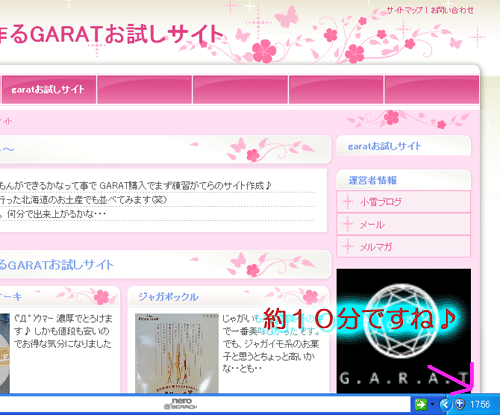Click the GARATお試しサイト site title
This screenshot has height=415, width=500.
point(112,34)
